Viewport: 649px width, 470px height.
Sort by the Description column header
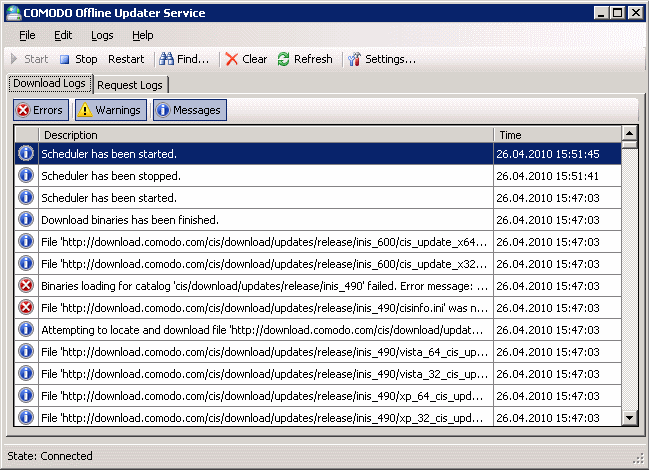[266, 135]
